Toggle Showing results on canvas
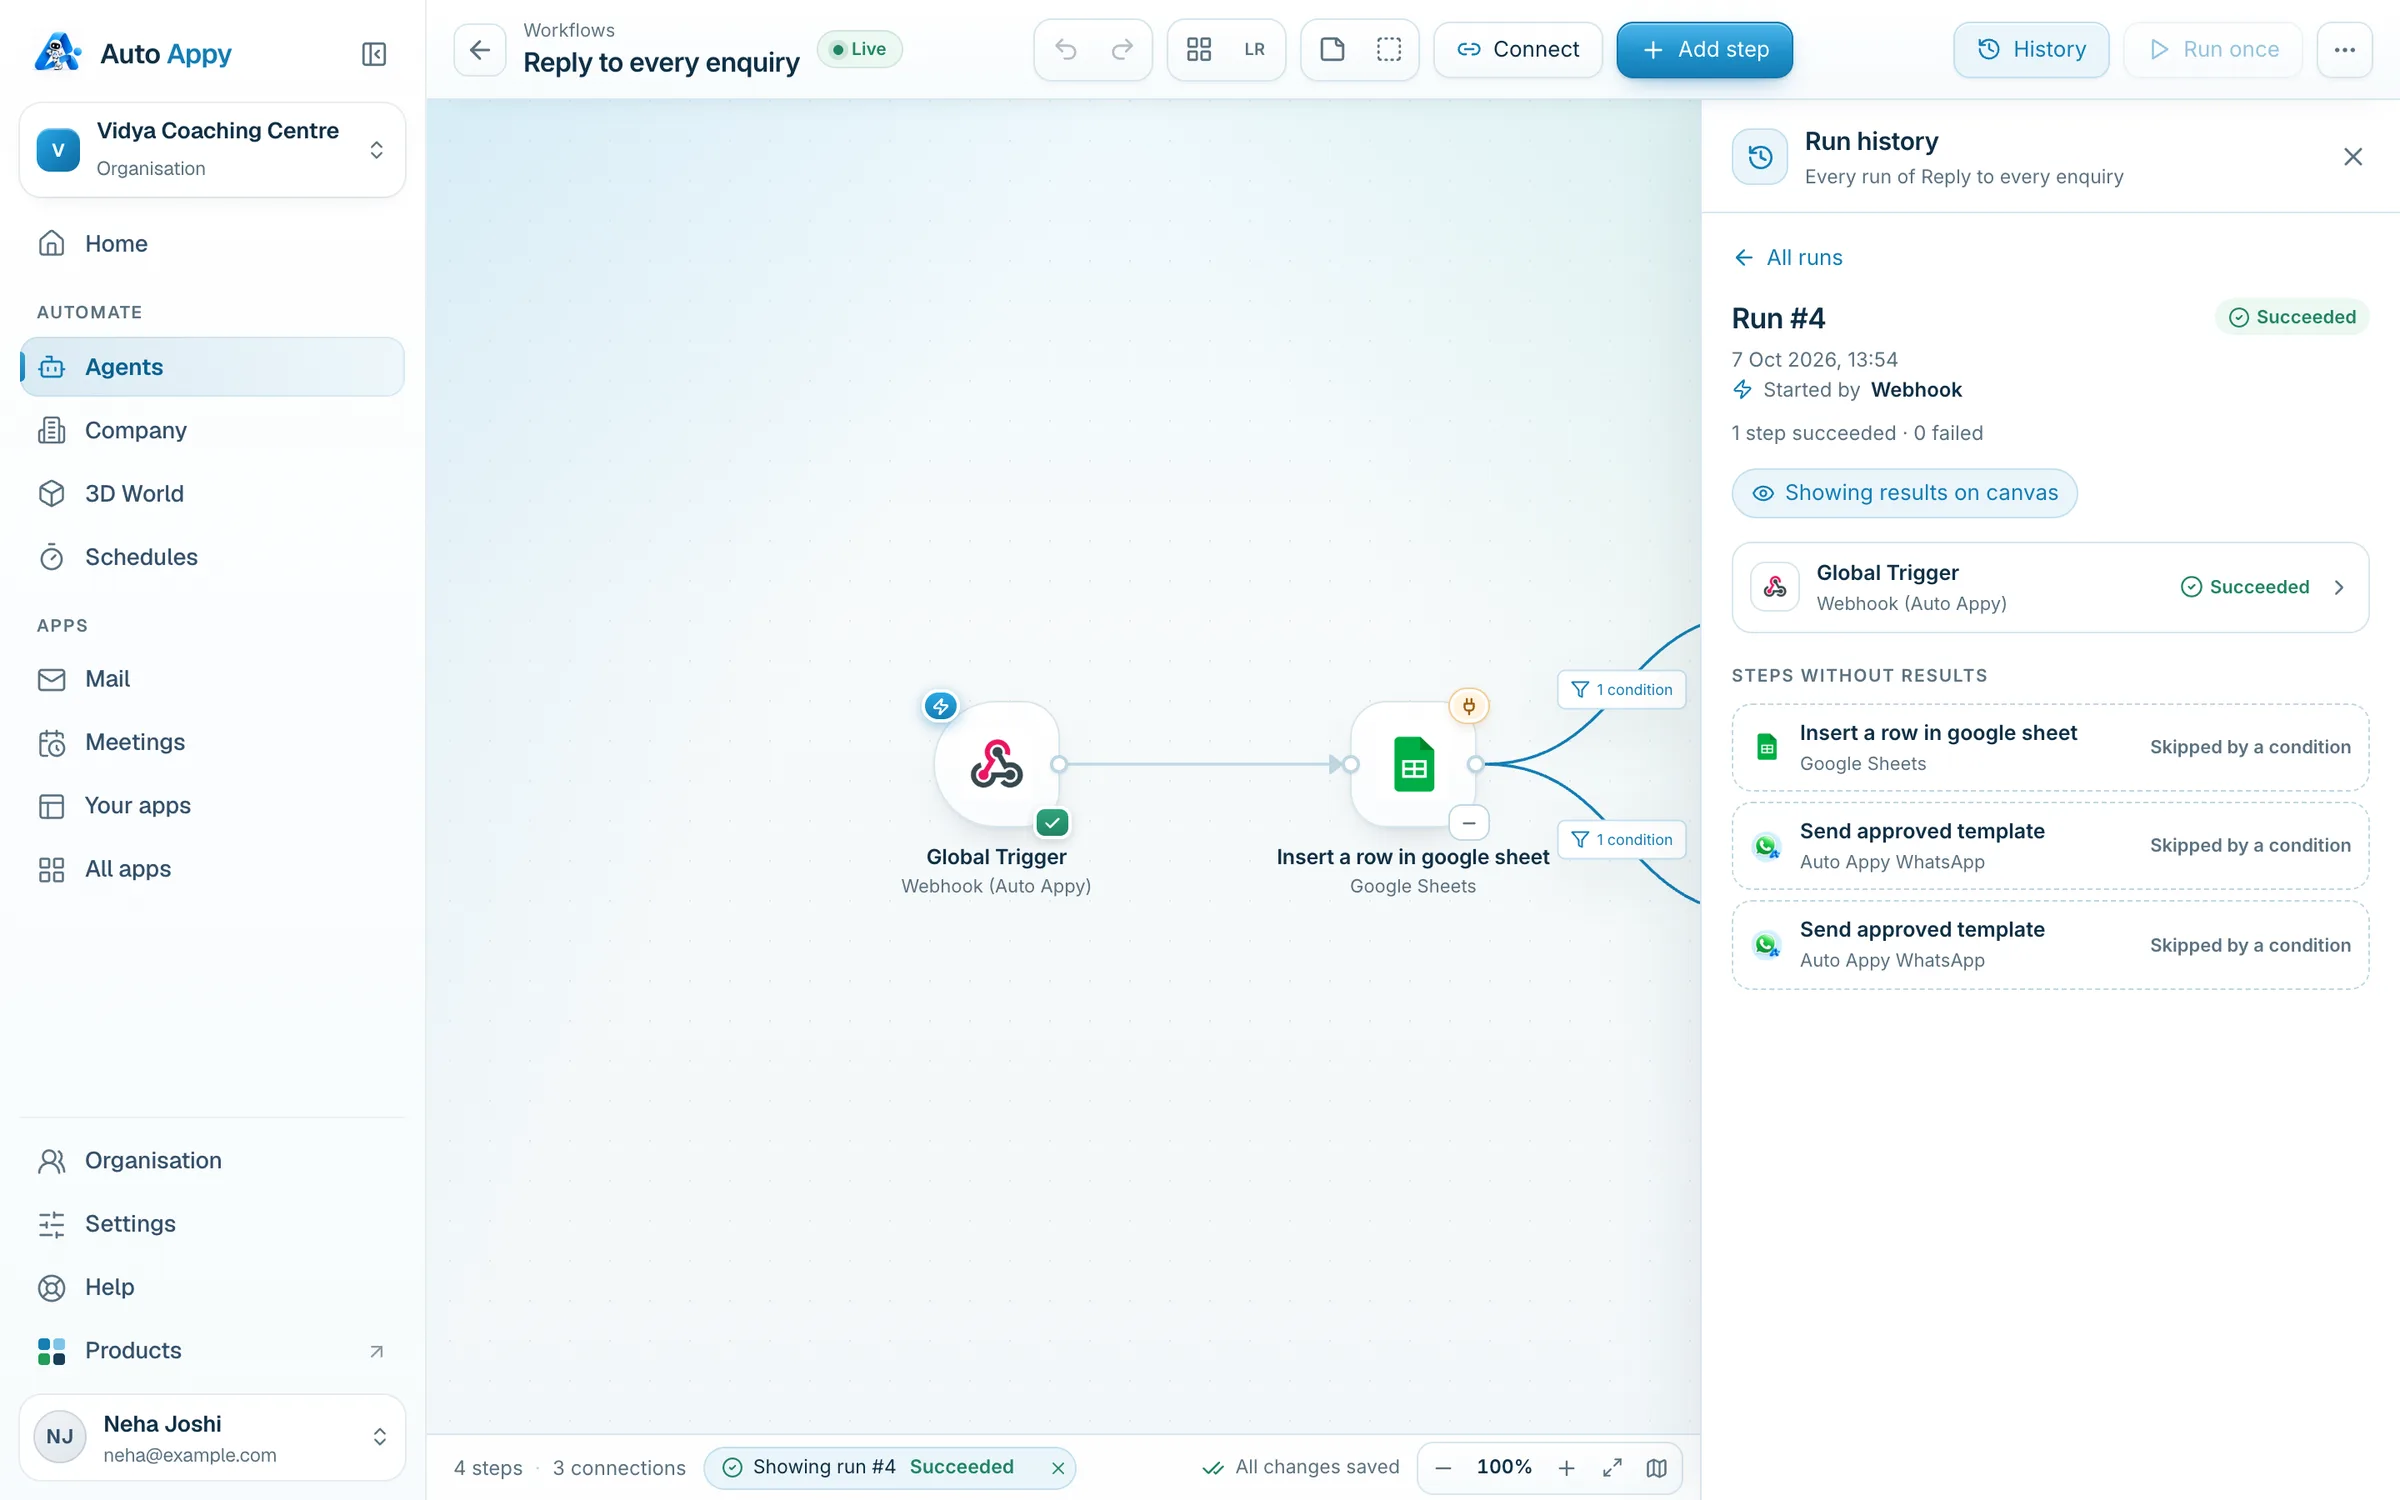2400x1500 pixels. point(1904,493)
